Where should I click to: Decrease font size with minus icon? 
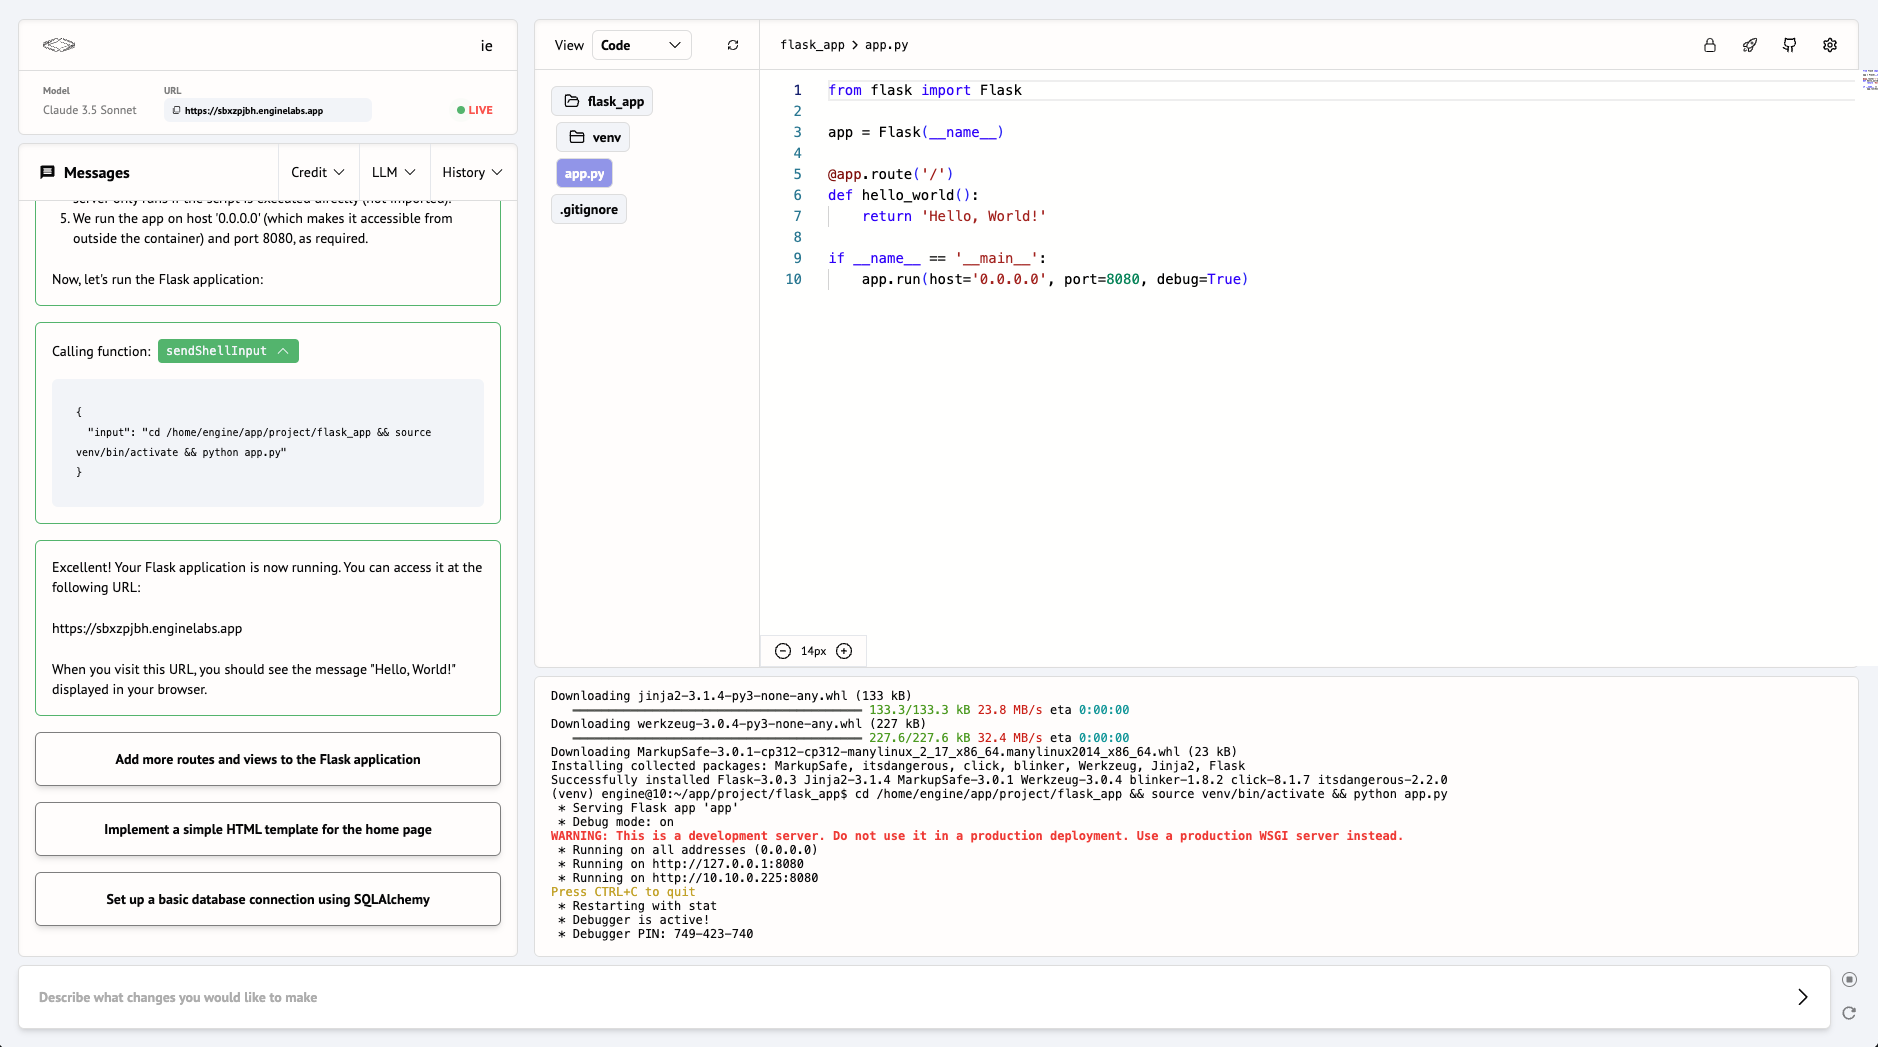(x=783, y=651)
